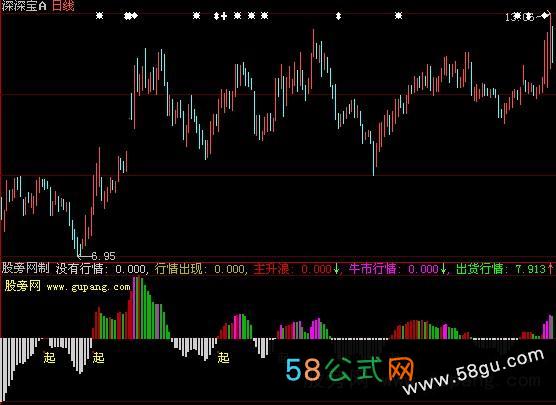
Task: Click the red up arrow after 出货行情 value
Action: point(551,268)
